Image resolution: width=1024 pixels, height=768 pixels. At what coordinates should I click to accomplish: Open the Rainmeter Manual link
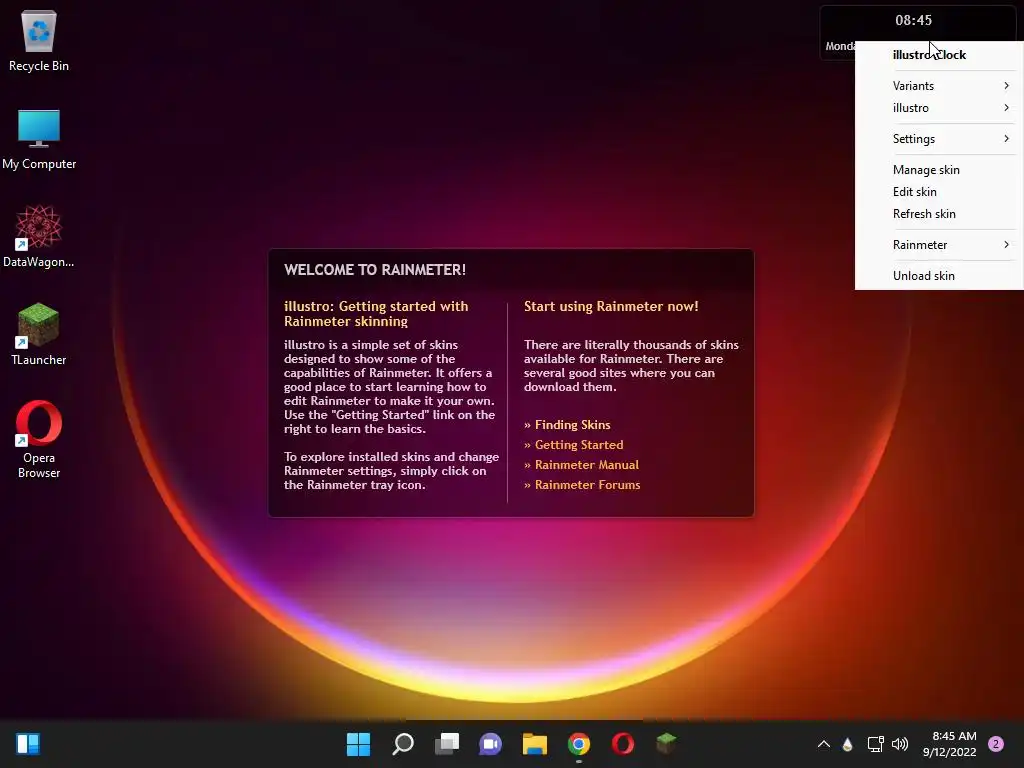(586, 464)
